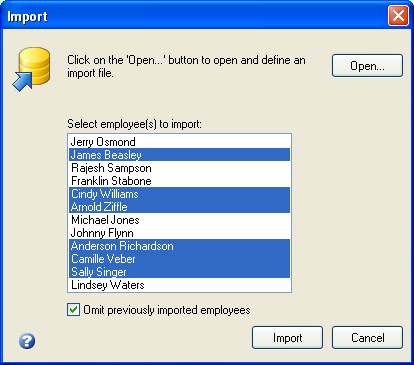This screenshot has height=365, width=414.
Task: Click the database import icon
Action: click(31, 69)
